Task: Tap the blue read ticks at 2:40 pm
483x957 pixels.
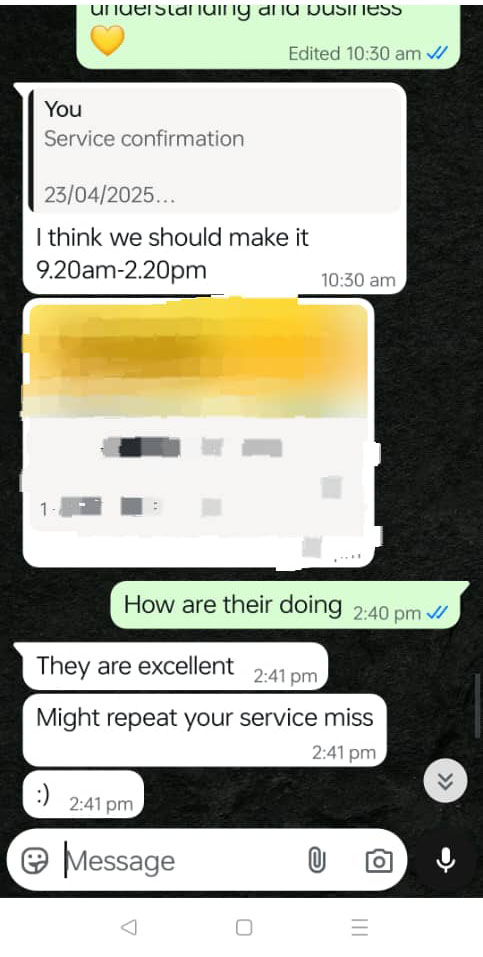Action: 438,613
